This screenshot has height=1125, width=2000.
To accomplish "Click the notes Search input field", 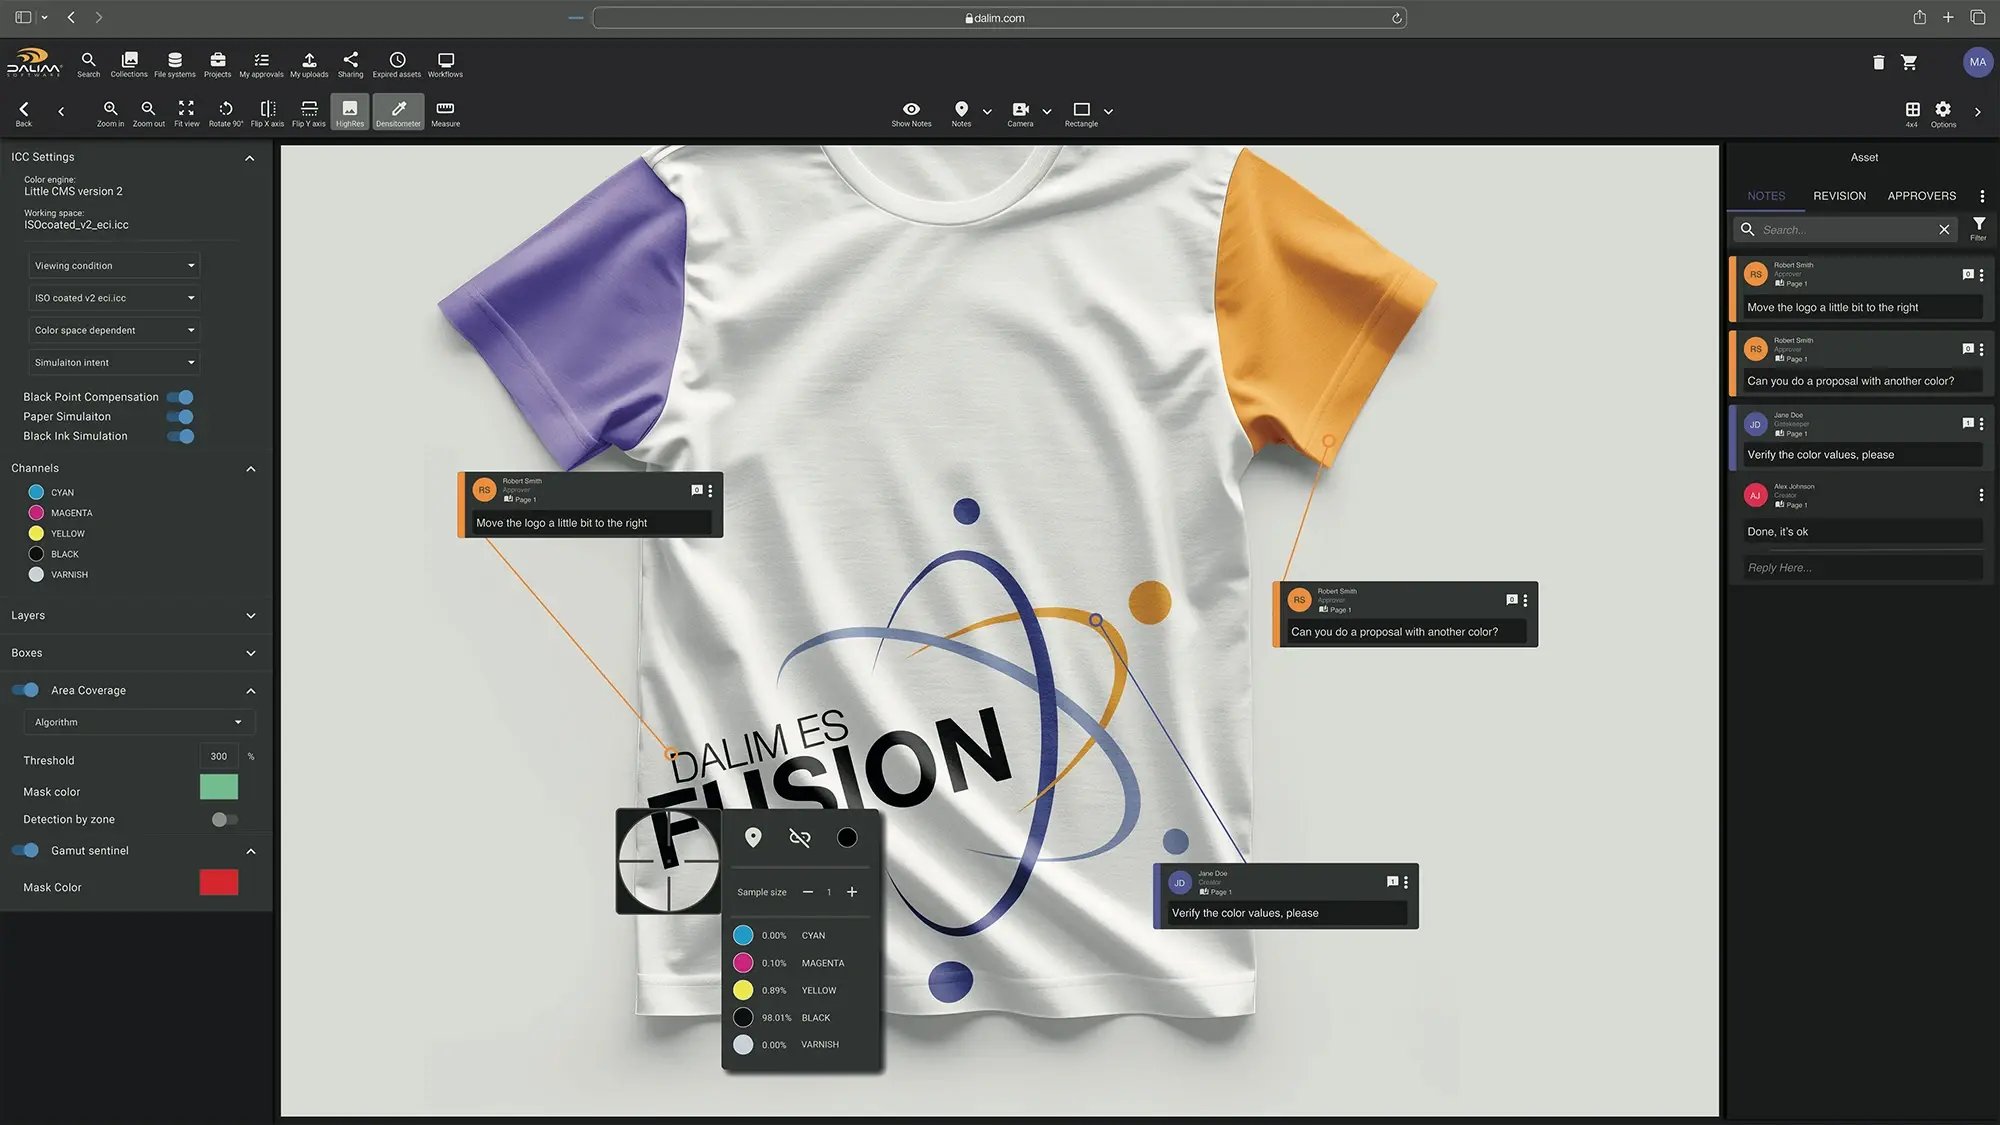I will pyautogui.click(x=1846, y=230).
